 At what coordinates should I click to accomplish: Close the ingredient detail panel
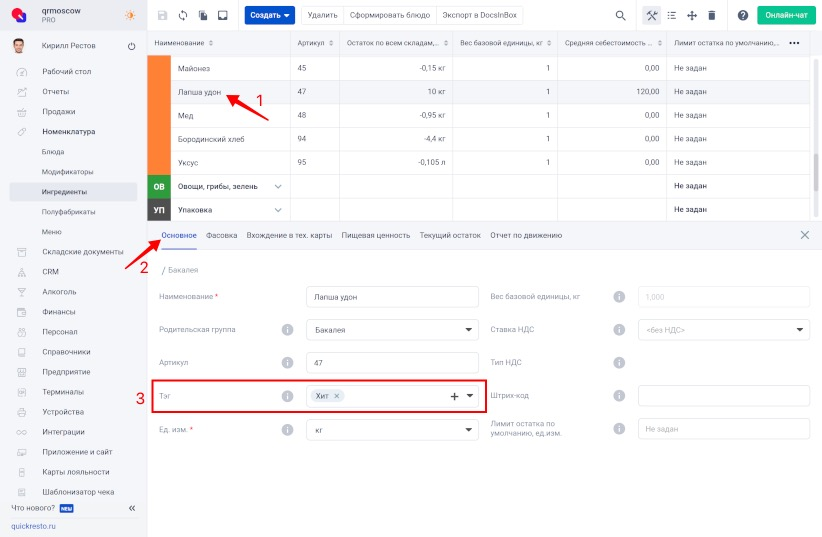tap(805, 235)
